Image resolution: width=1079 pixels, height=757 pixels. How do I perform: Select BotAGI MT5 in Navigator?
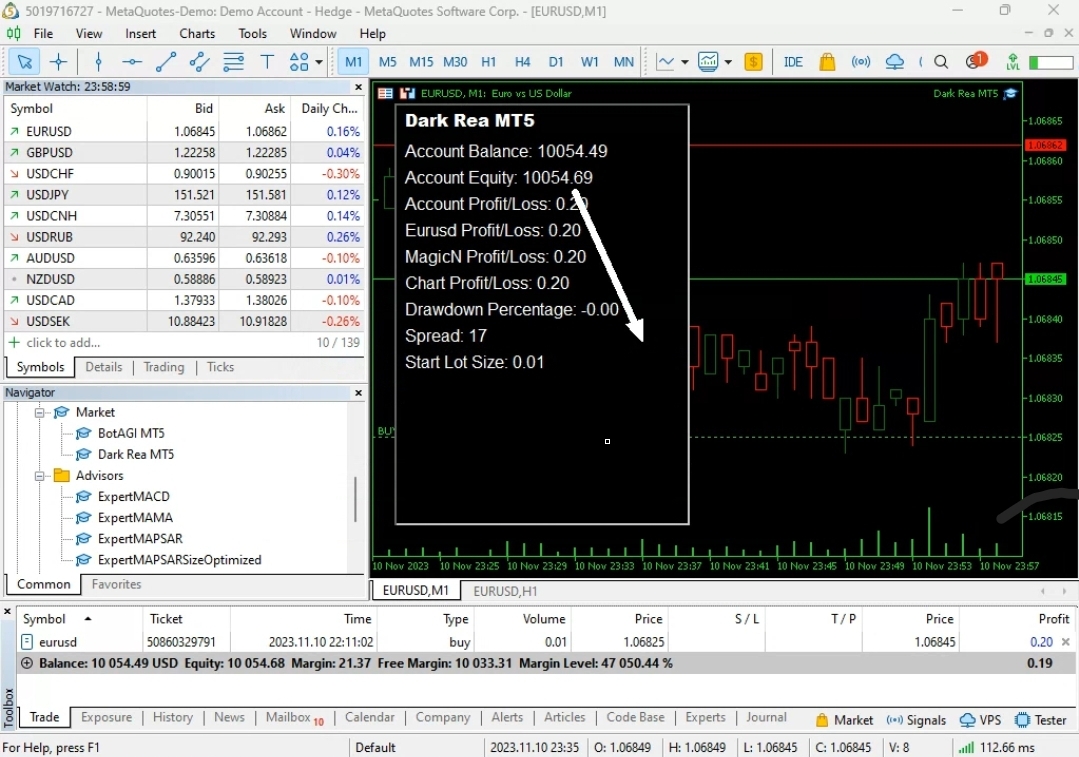coord(131,433)
